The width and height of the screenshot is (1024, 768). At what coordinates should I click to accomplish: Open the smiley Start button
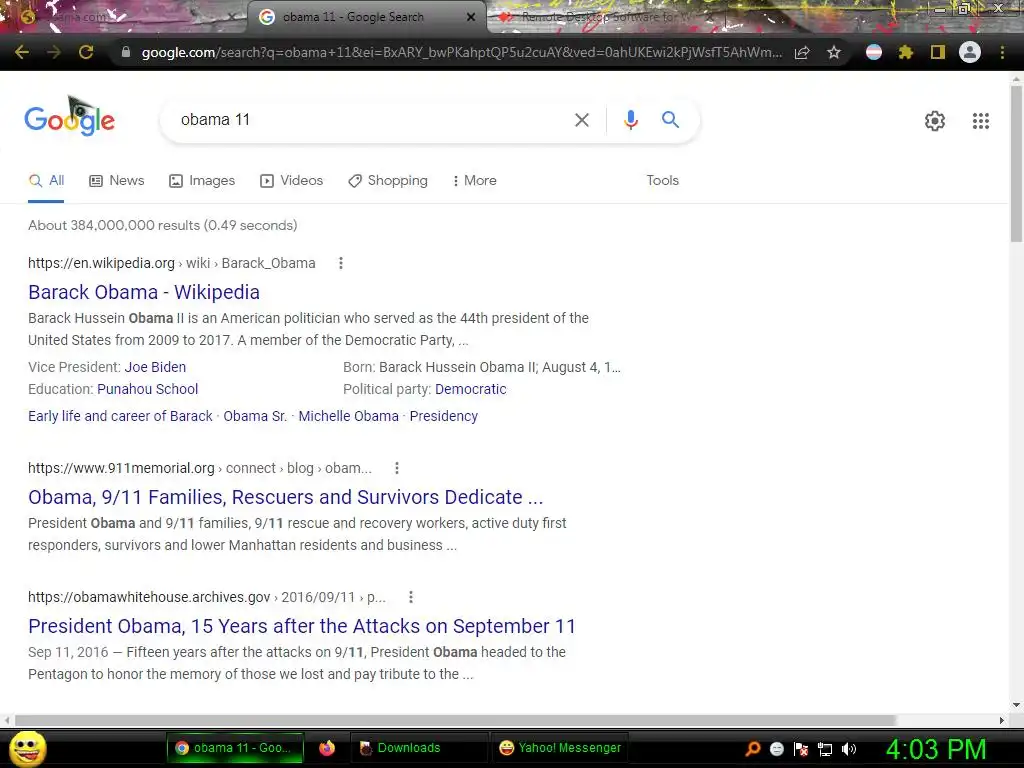pos(27,748)
